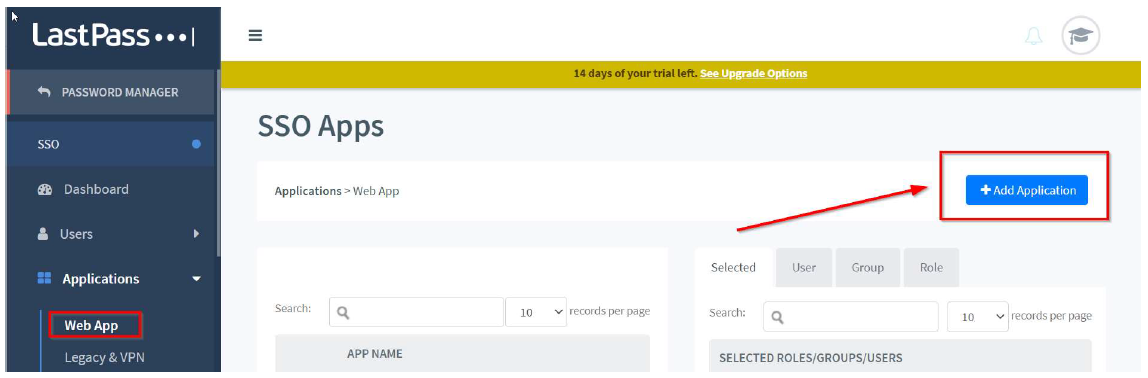The height and width of the screenshot is (378, 1148).
Task: Open records per page dropdown in Selected panel
Action: 977,316
